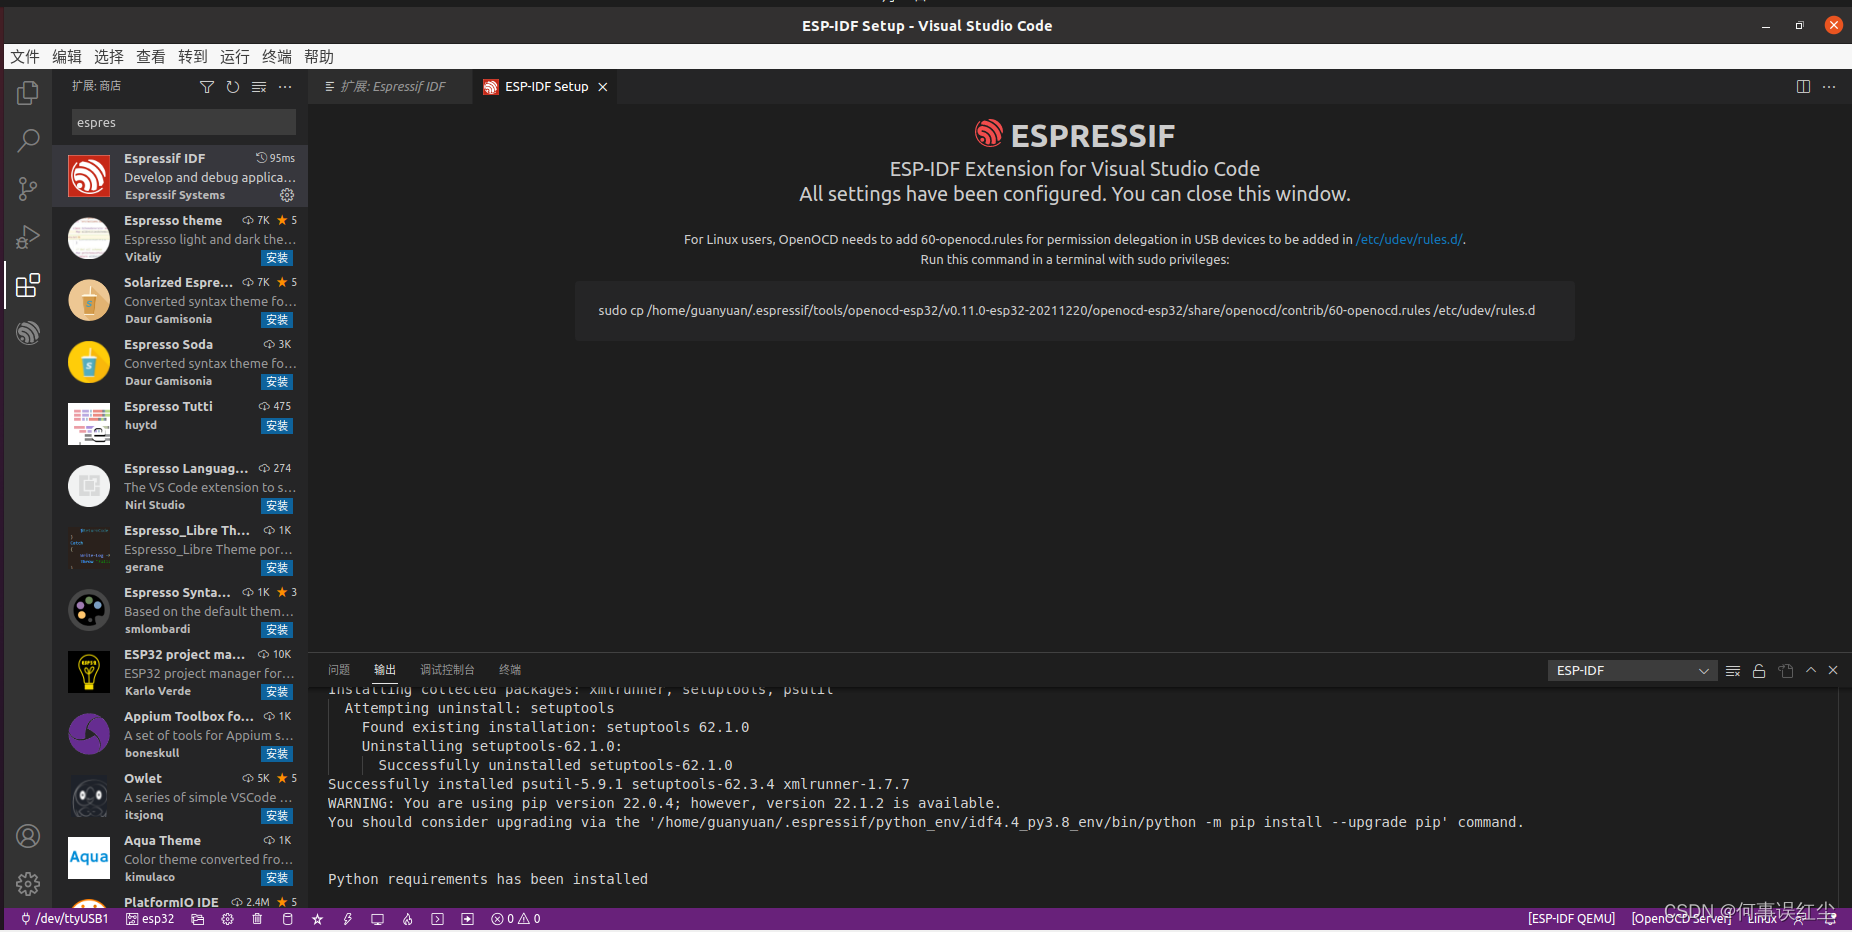Close the ESP-IDF Setup tab
Image resolution: width=1852 pixels, height=932 pixels.
603,87
